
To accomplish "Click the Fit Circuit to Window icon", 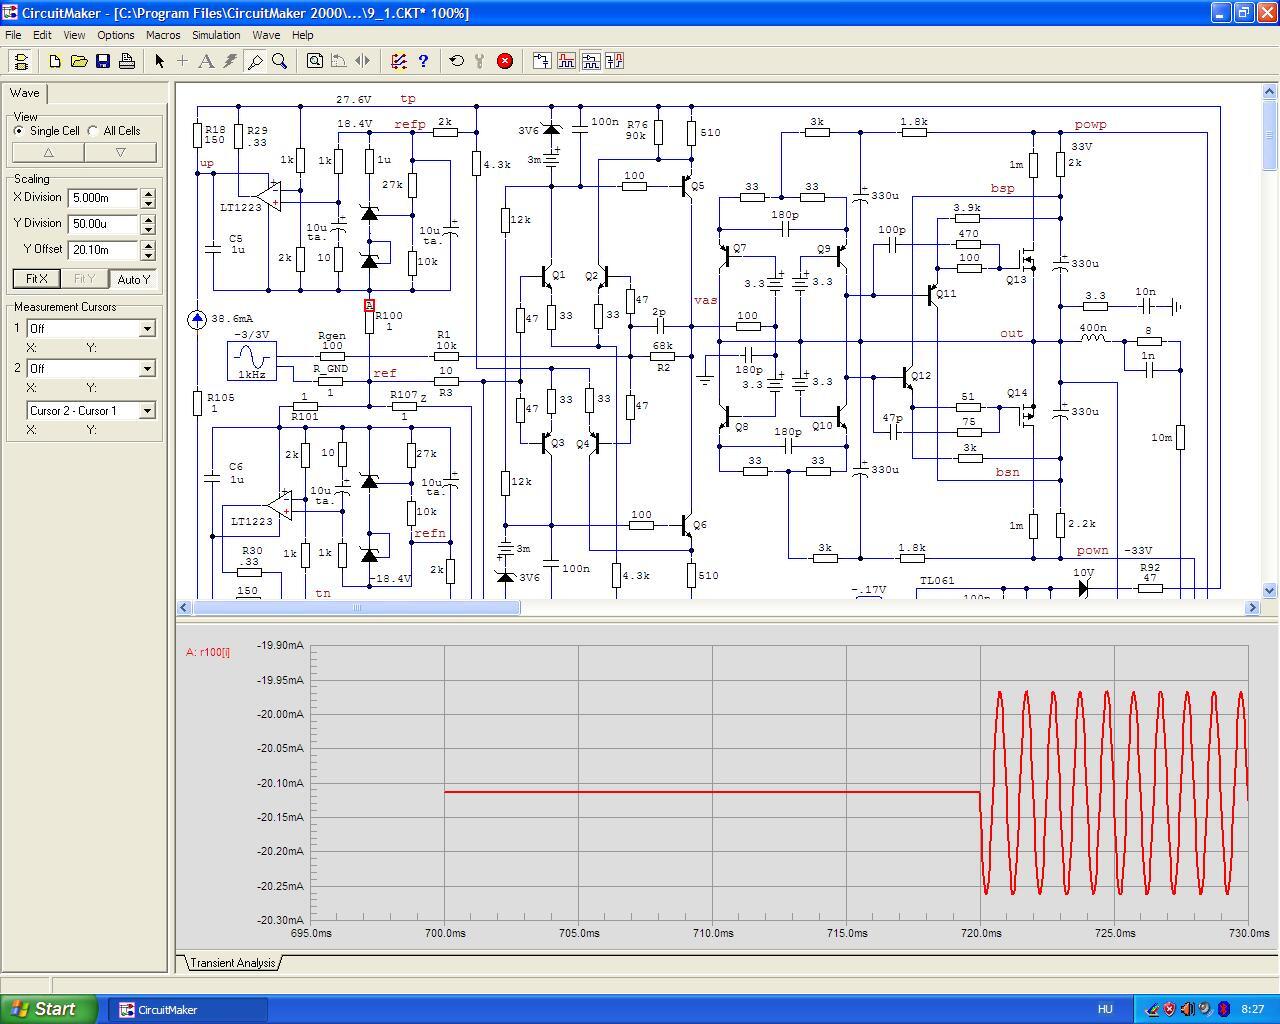I will point(315,61).
